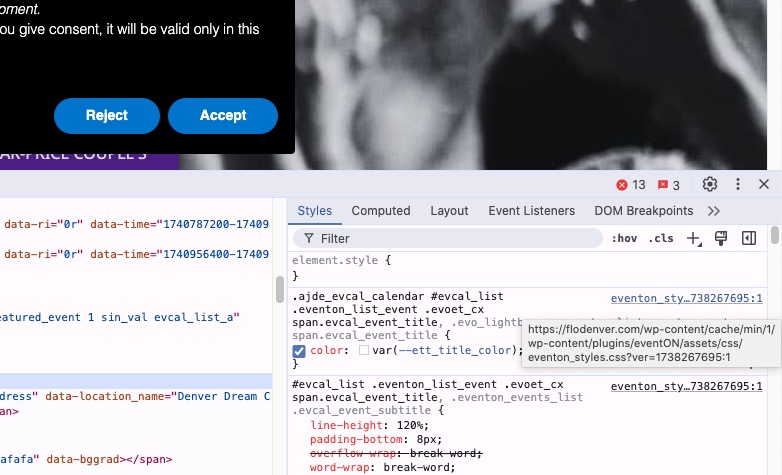Click the Elements panel vertical scrollbar thumb
This screenshot has height=475, width=782.
click(280, 289)
